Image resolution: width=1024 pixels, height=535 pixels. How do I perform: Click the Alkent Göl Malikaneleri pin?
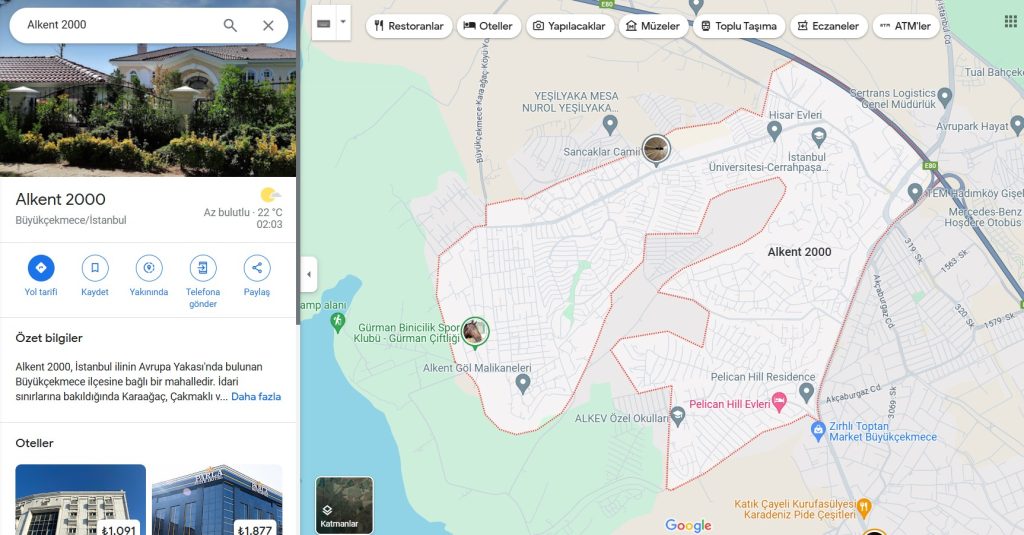(x=522, y=384)
